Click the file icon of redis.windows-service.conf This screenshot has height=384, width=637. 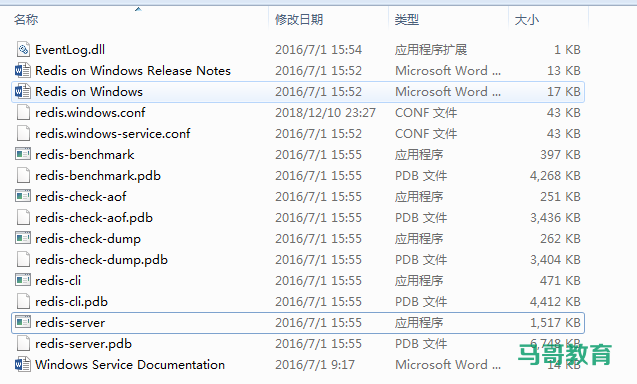point(23,134)
